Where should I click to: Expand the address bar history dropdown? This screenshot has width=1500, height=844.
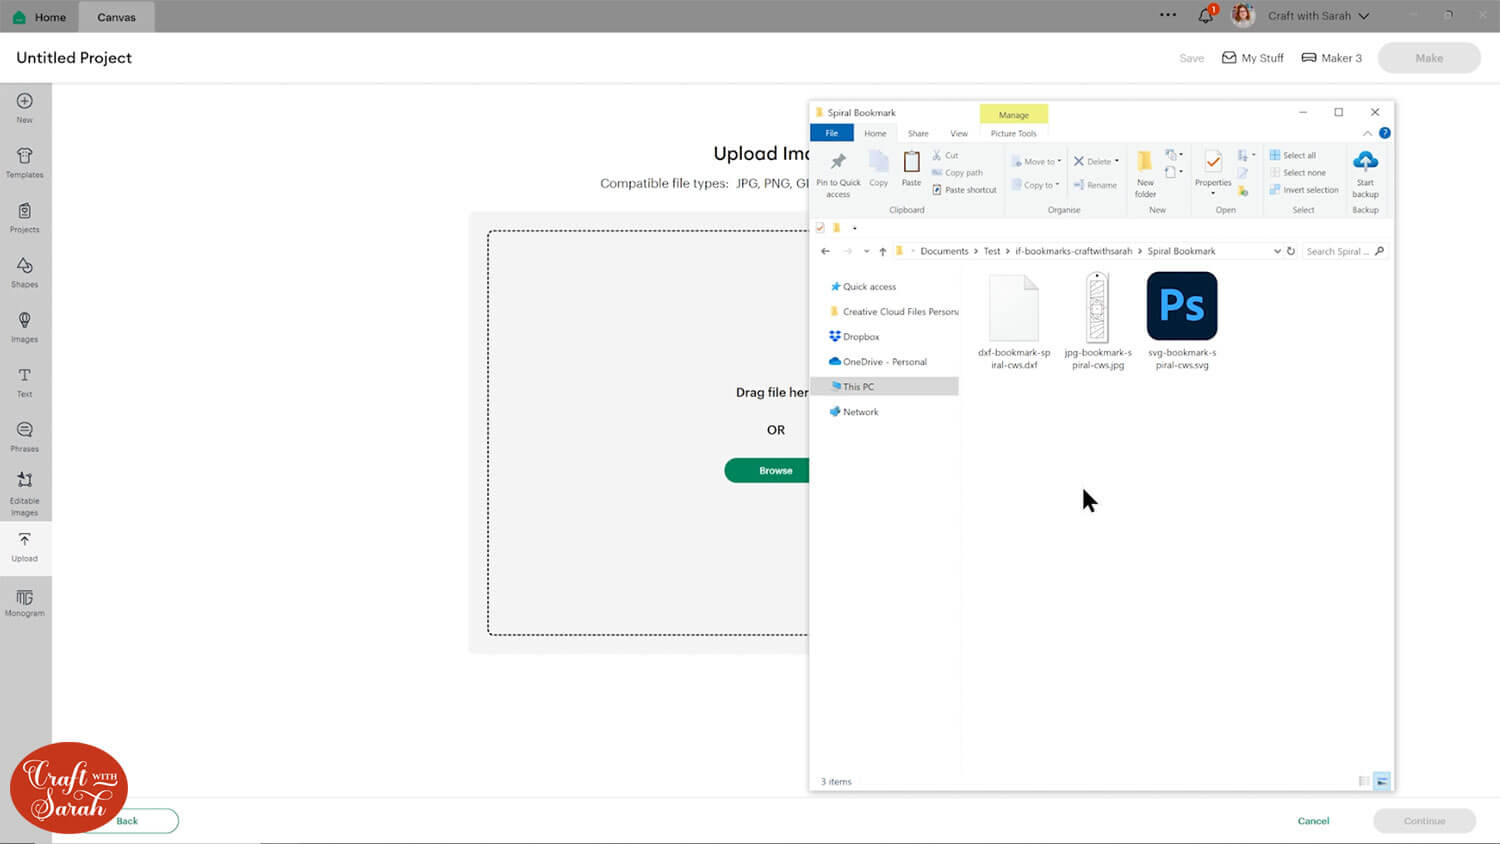click(1277, 251)
